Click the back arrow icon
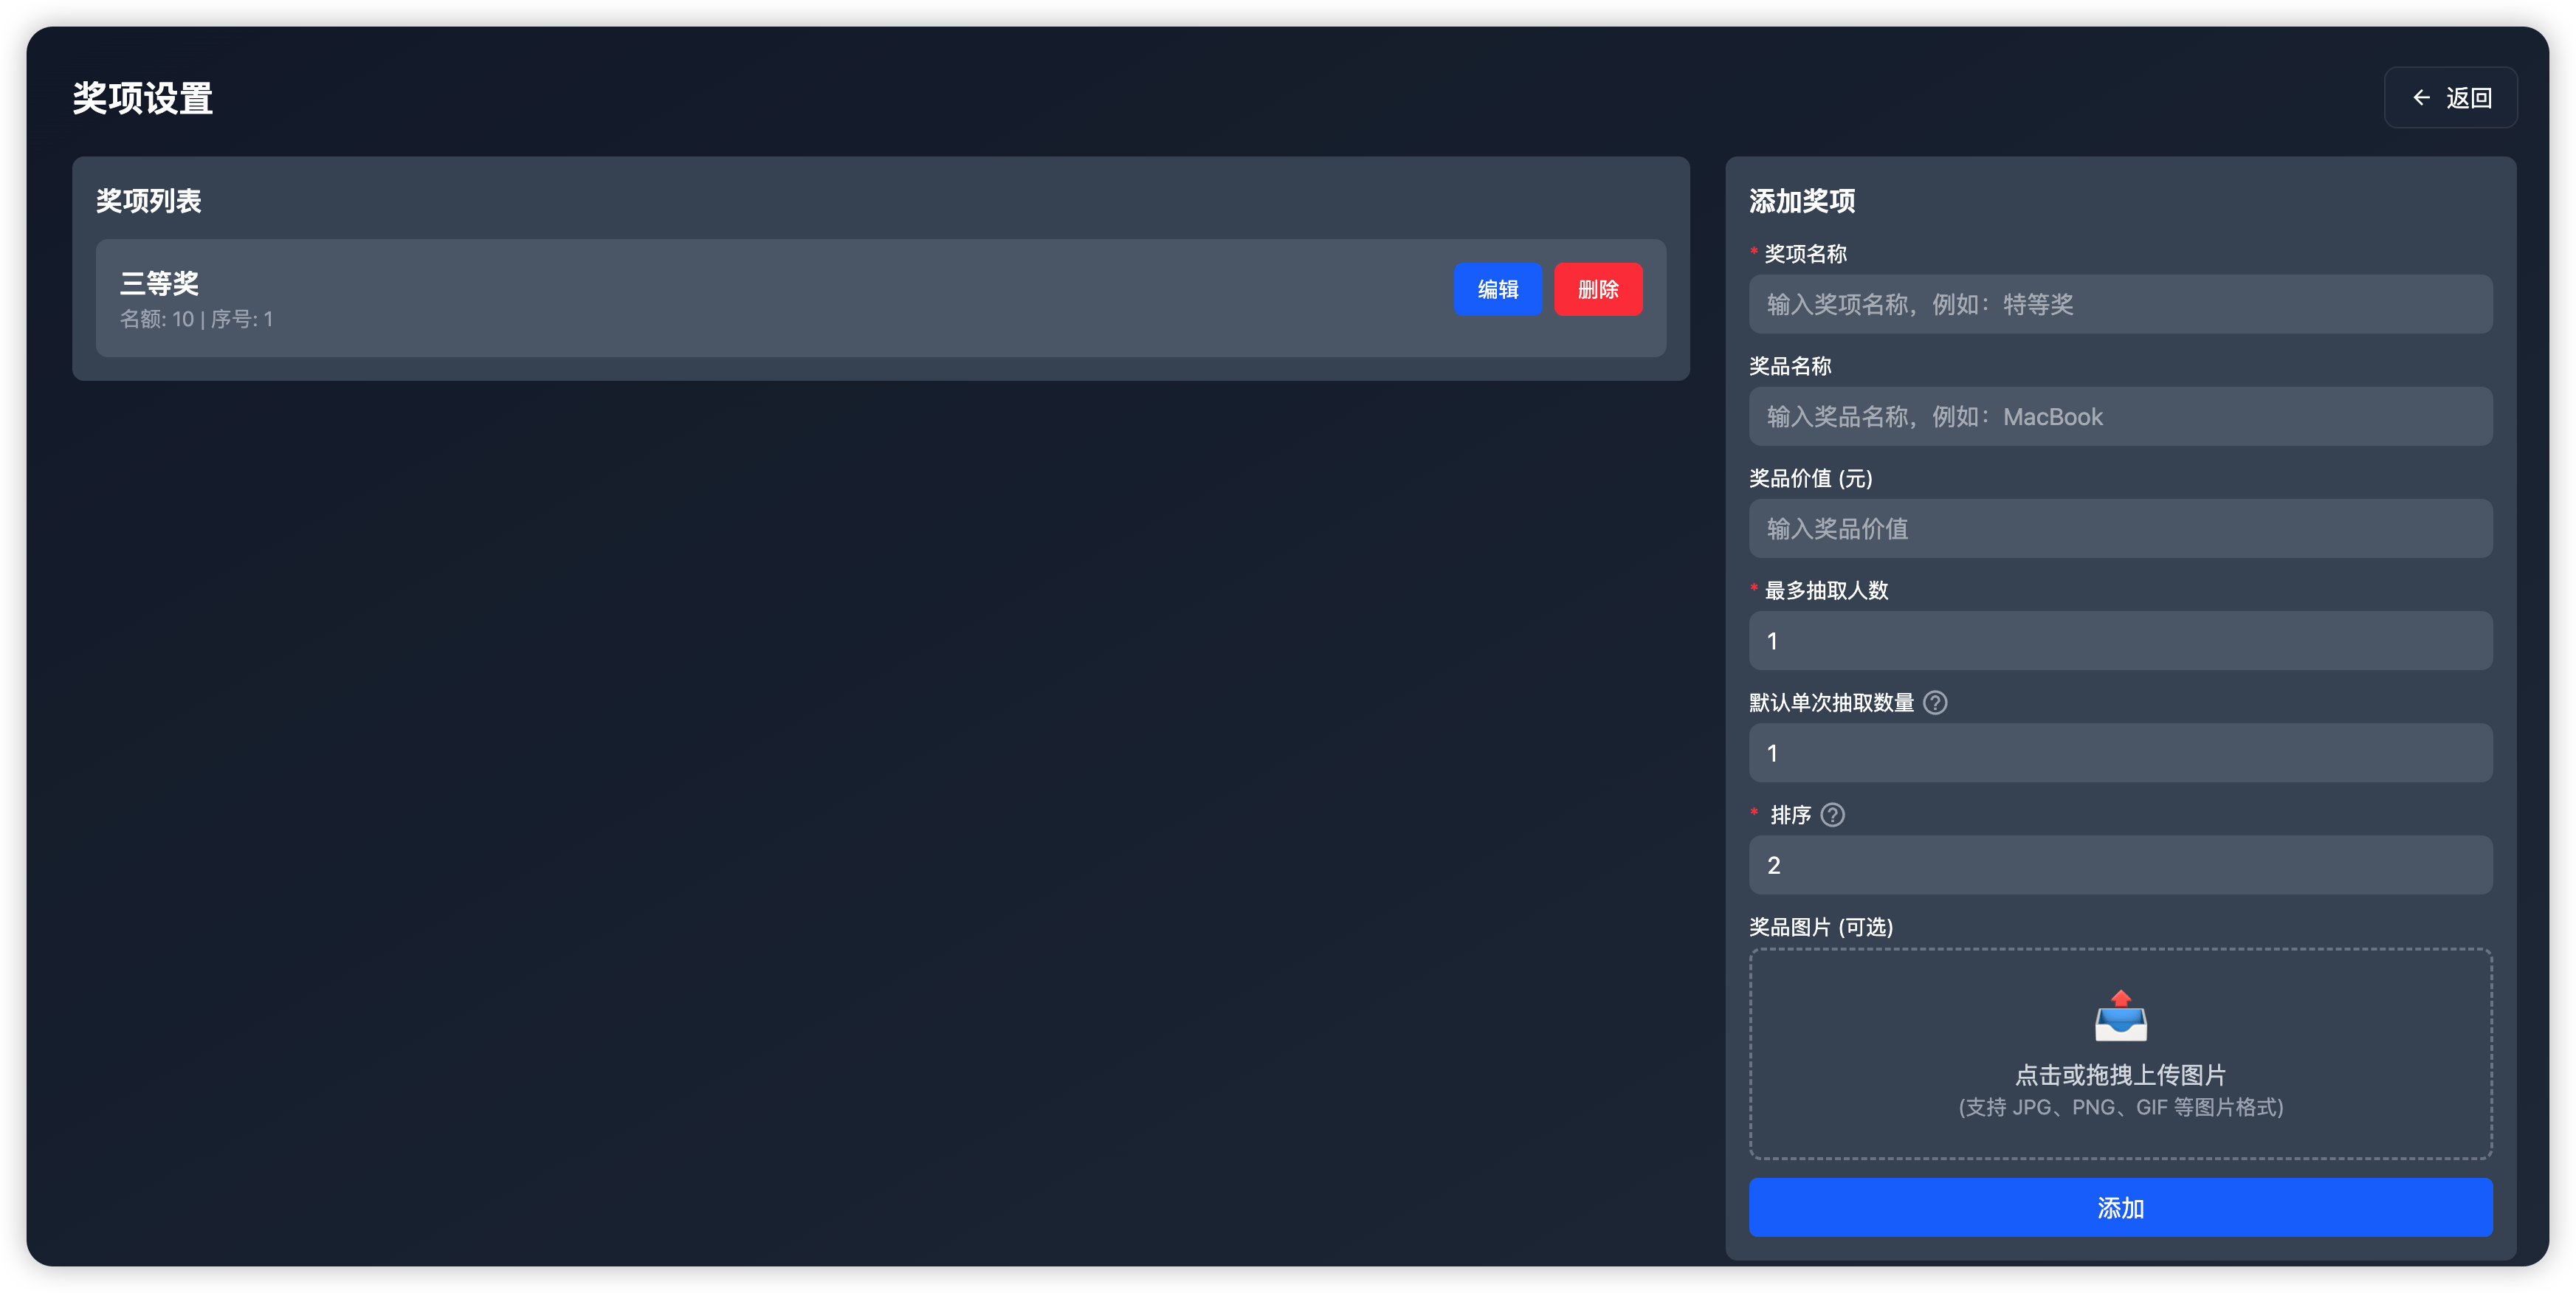This screenshot has height=1293, width=2576. 2421,97
